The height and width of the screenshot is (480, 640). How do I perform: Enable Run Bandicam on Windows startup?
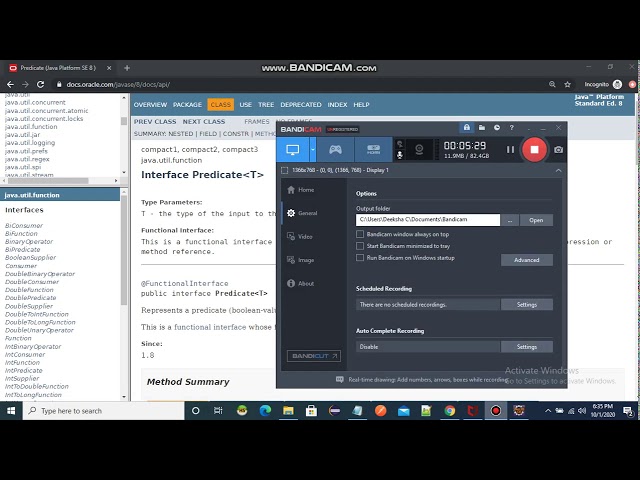tap(360, 258)
